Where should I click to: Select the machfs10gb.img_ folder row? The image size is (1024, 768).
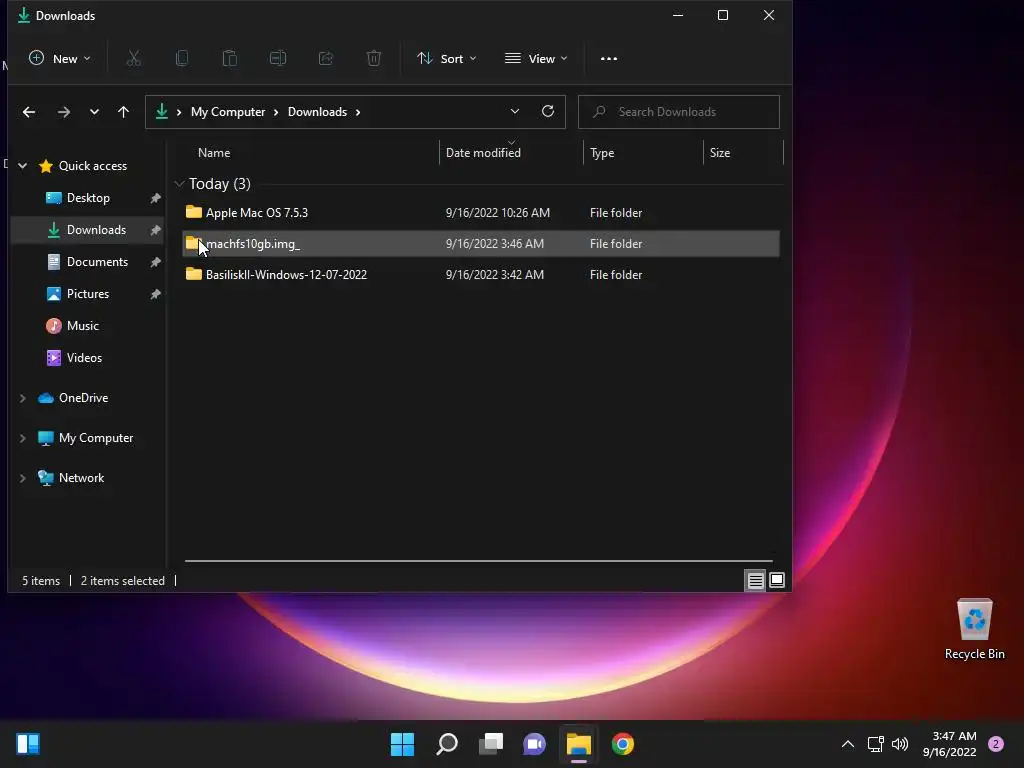481,244
